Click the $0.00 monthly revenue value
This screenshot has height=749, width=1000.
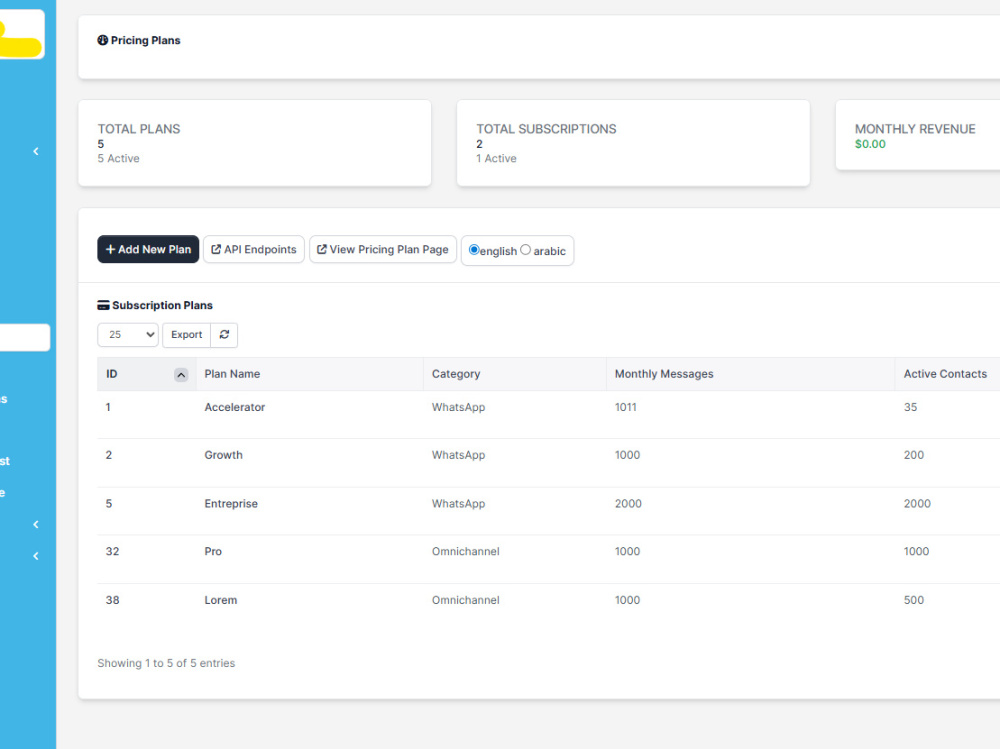point(870,144)
